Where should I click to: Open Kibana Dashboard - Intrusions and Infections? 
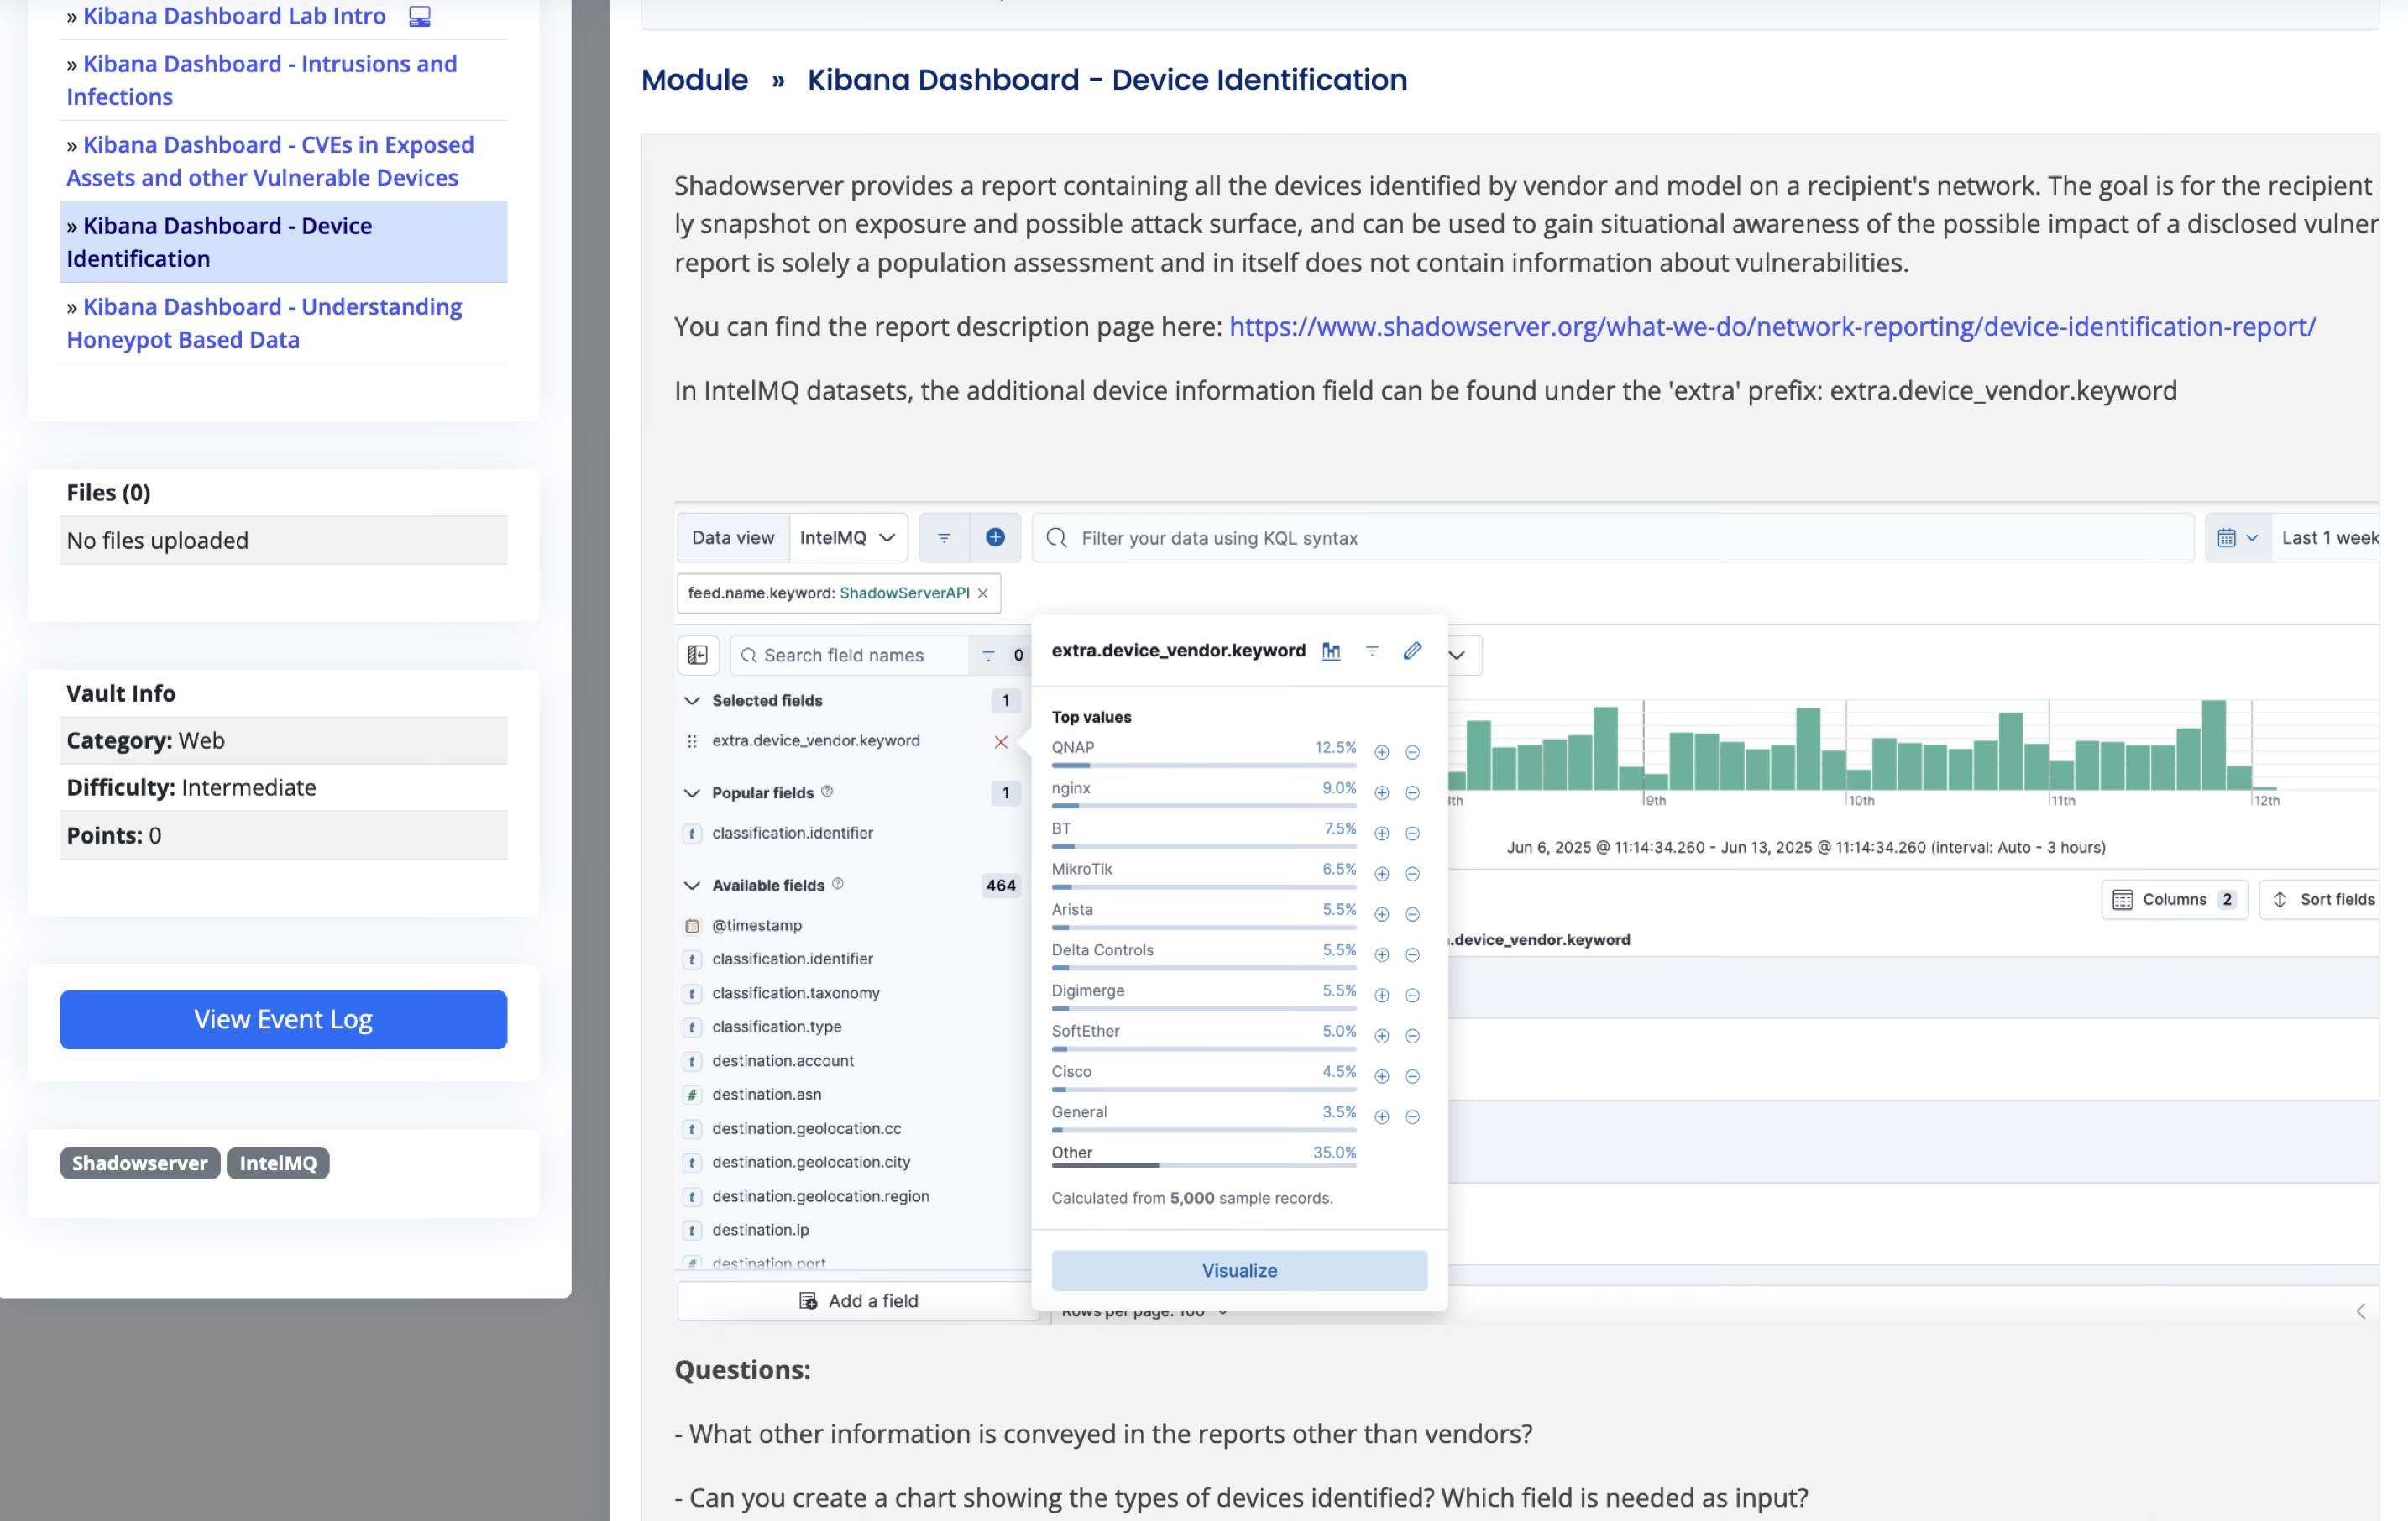(262, 80)
